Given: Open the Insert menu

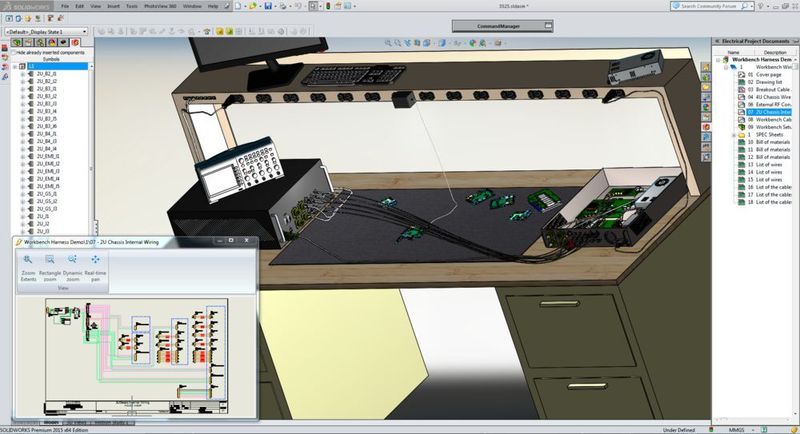Looking at the screenshot, I should tap(113, 6).
